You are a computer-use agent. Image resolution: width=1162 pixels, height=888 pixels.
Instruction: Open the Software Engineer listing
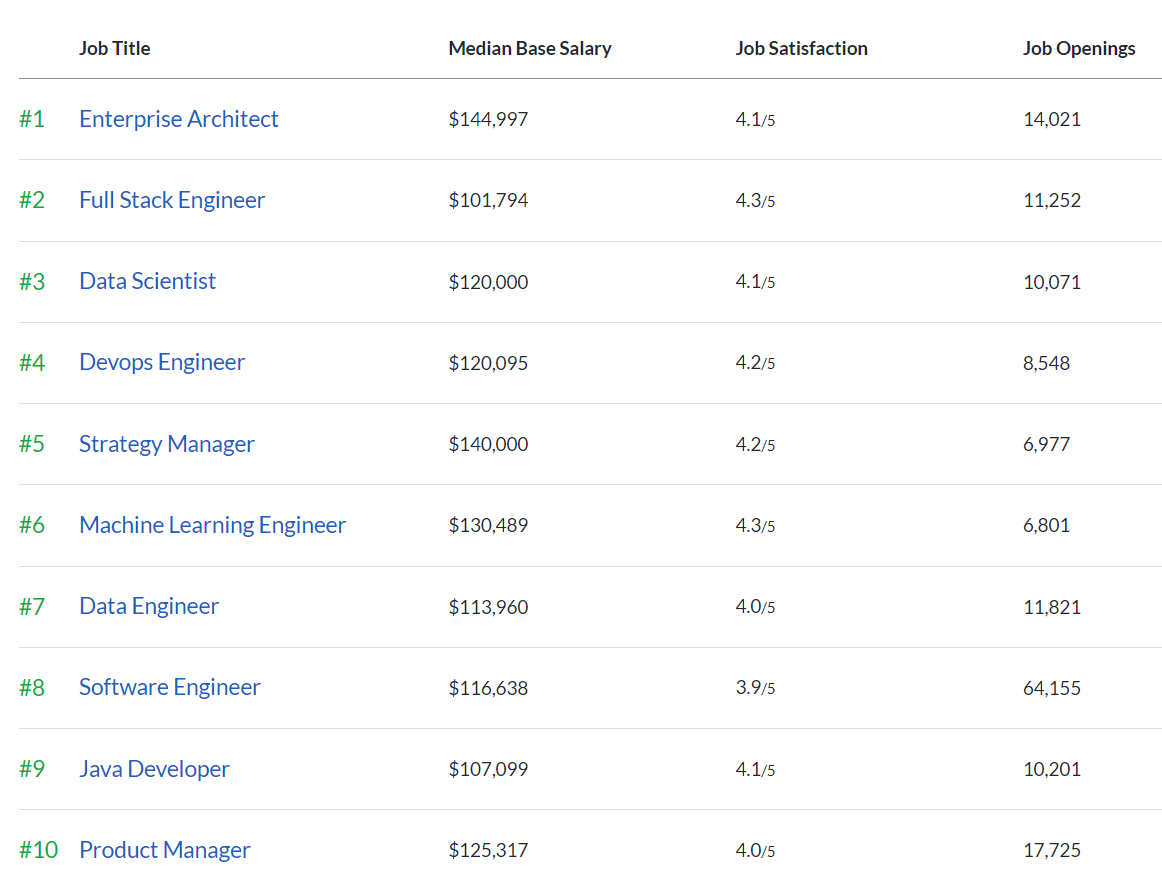click(x=169, y=687)
